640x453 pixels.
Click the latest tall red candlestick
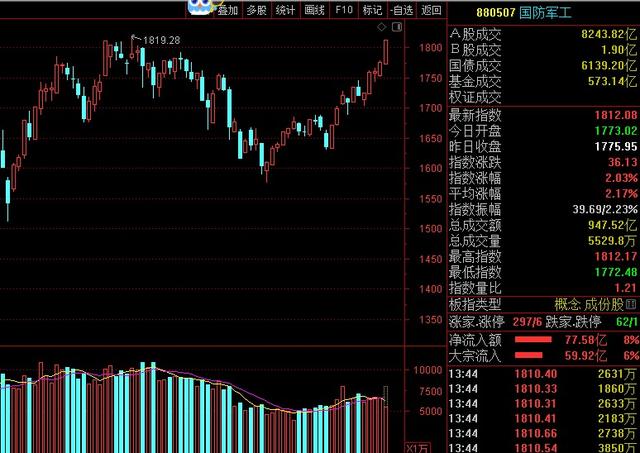point(386,52)
